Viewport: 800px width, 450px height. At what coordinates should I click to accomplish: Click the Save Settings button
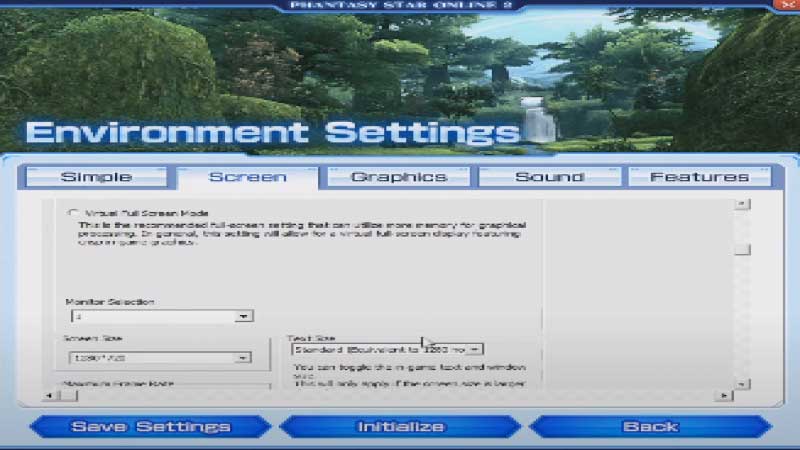(151, 427)
